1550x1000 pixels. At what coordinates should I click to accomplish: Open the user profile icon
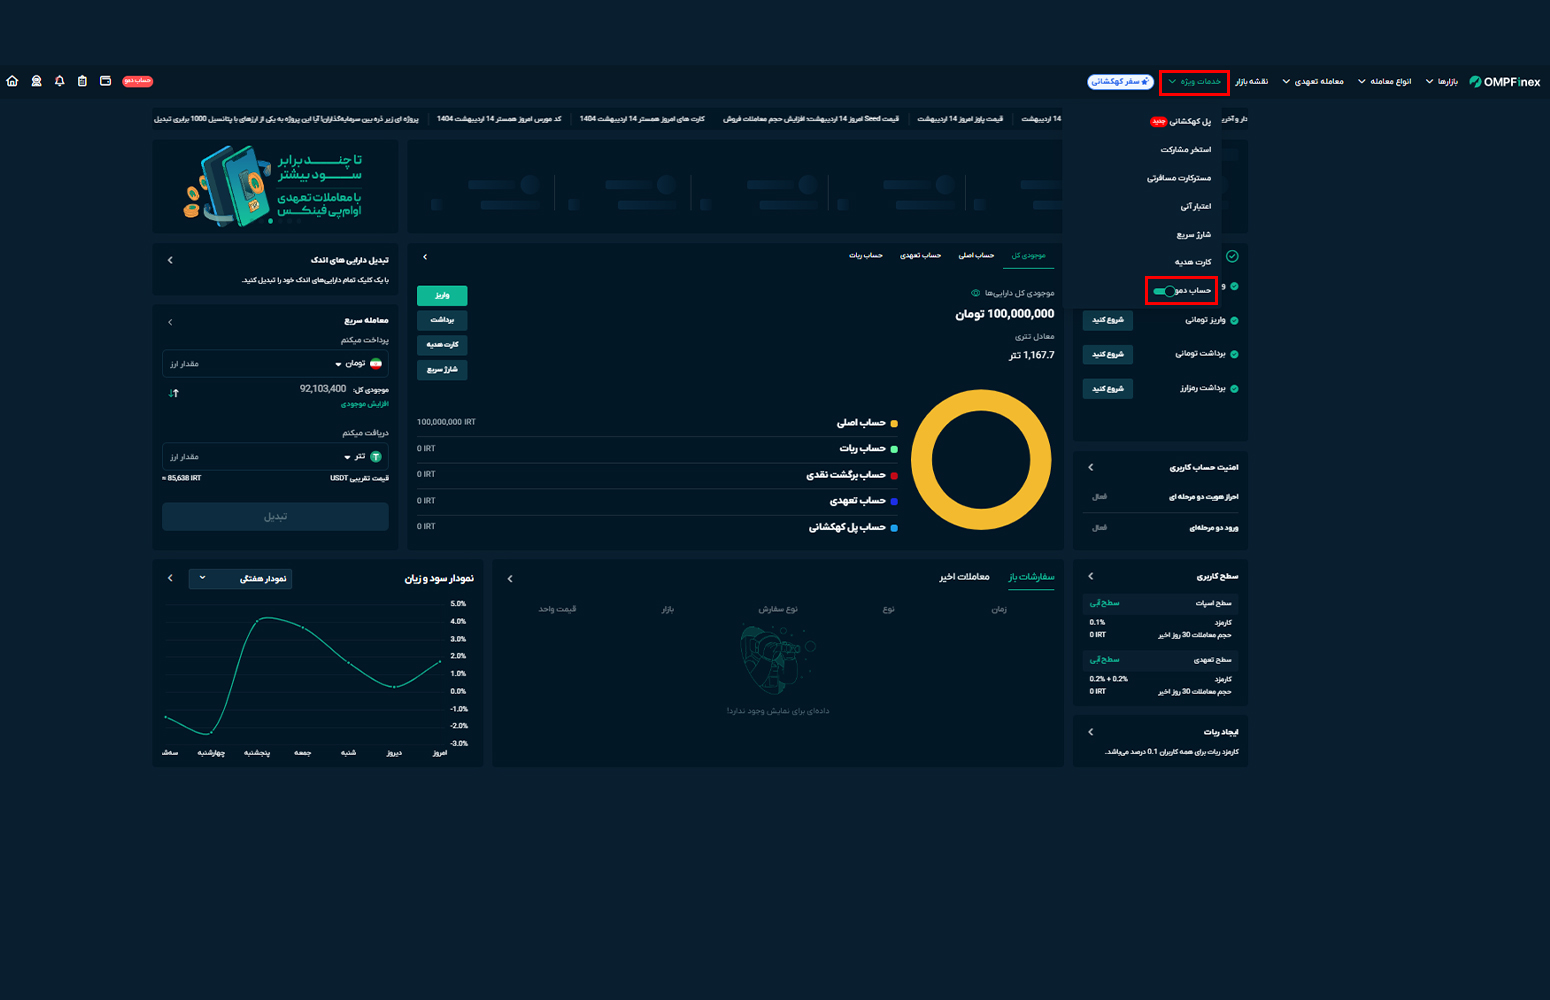(36, 81)
